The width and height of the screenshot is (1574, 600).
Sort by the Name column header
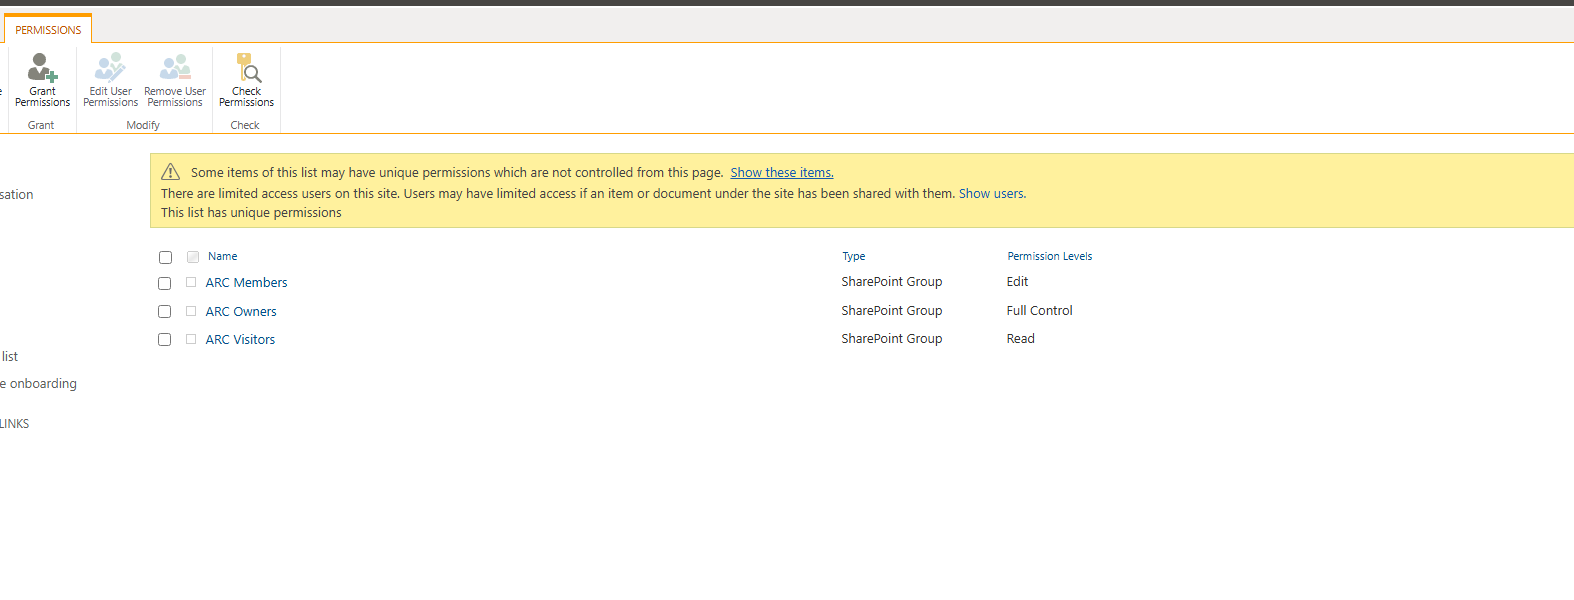click(x=222, y=257)
